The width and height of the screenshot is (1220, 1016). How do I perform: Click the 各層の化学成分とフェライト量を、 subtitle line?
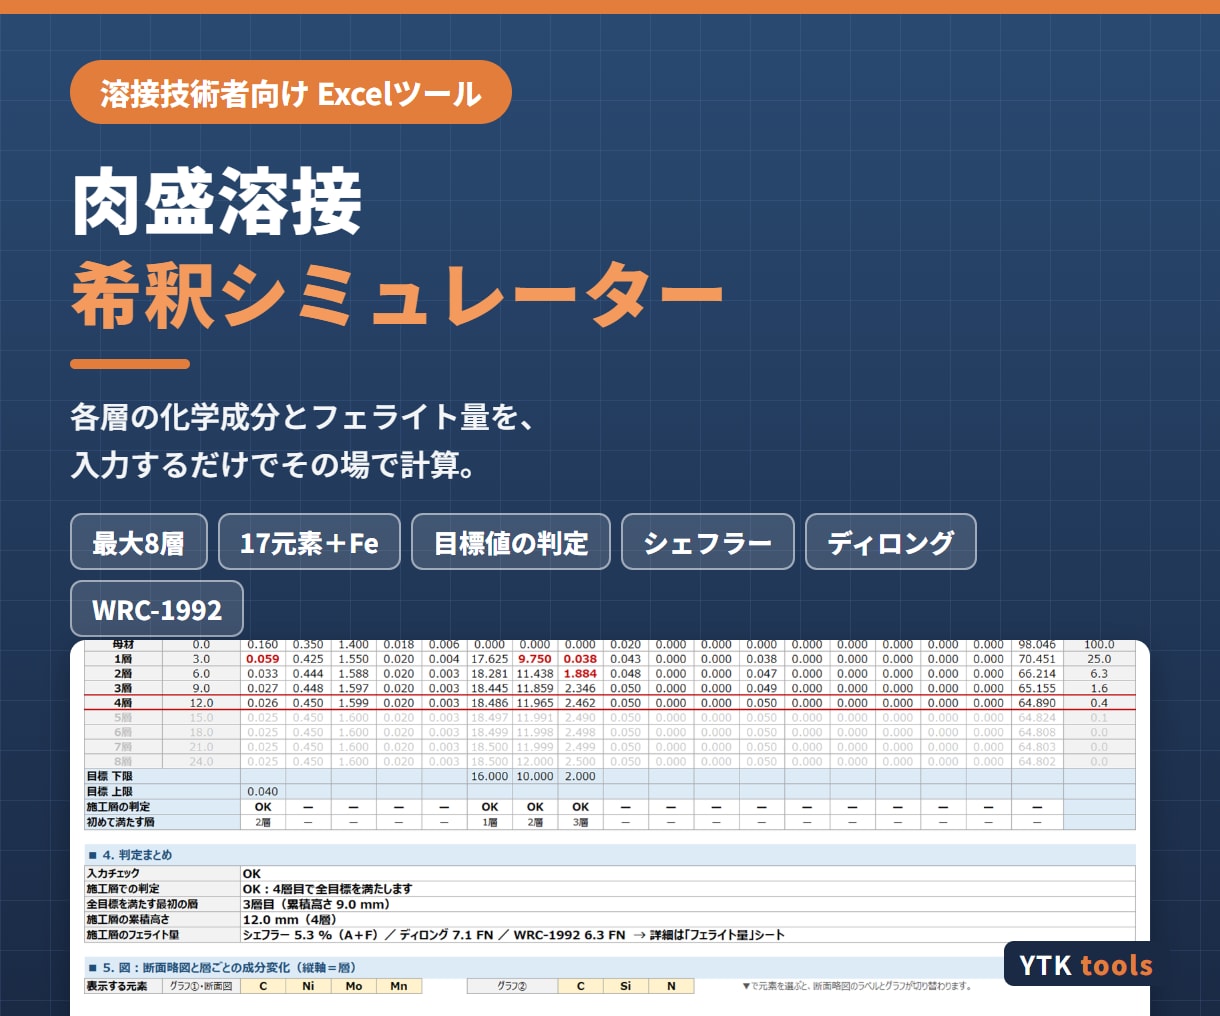[304, 417]
